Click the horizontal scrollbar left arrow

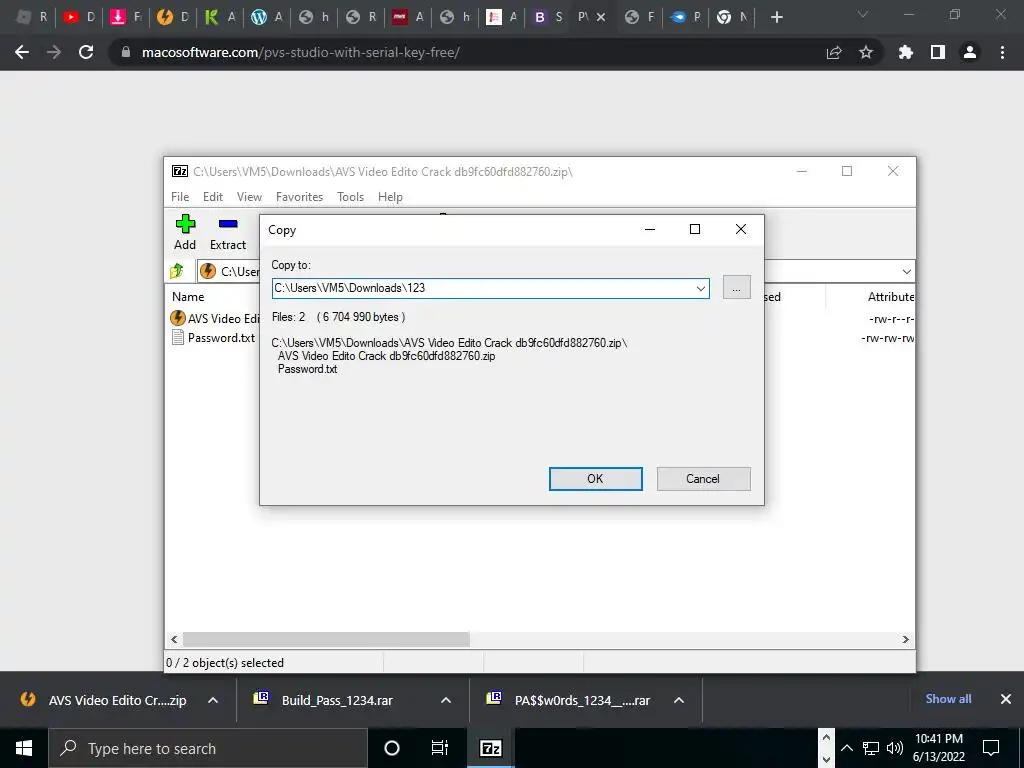click(x=174, y=639)
